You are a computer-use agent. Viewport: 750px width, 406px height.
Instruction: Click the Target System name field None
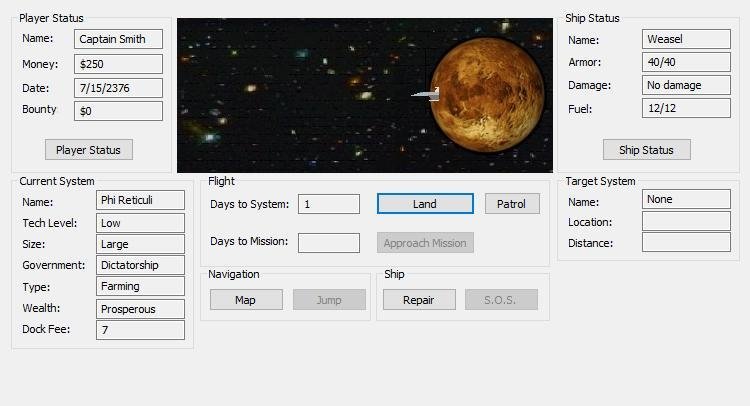[x=686, y=199]
